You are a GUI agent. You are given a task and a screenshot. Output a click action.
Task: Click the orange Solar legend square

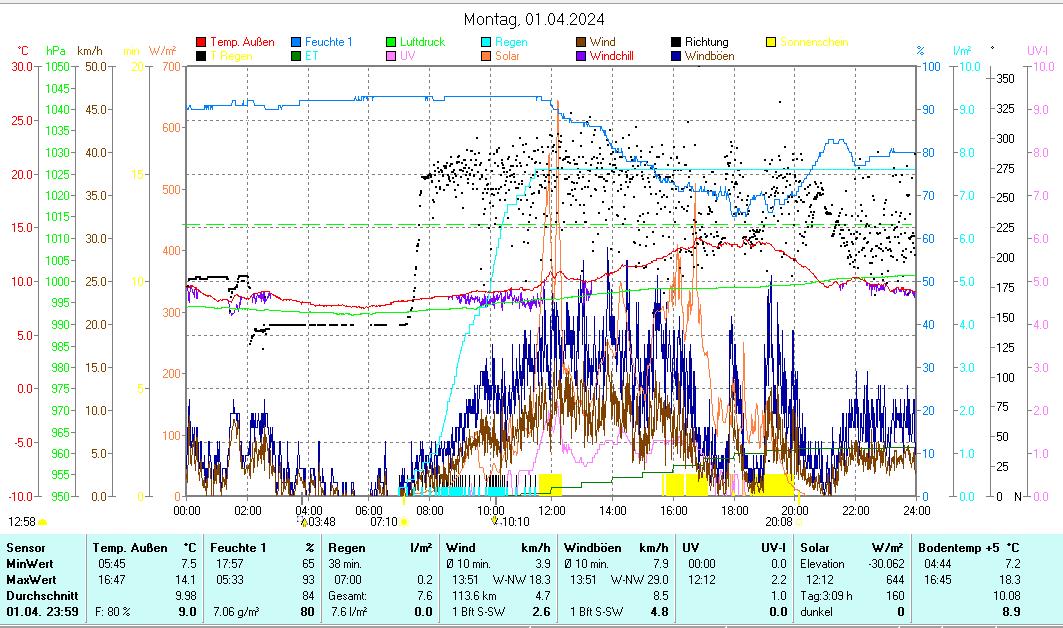pyautogui.click(x=486, y=56)
